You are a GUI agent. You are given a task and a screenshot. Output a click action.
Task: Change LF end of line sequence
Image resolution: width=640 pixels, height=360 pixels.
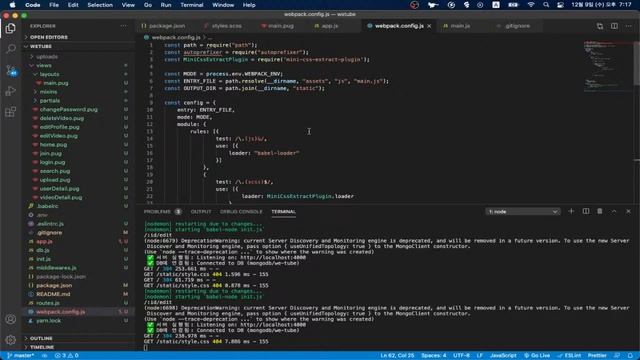click(x=480, y=356)
